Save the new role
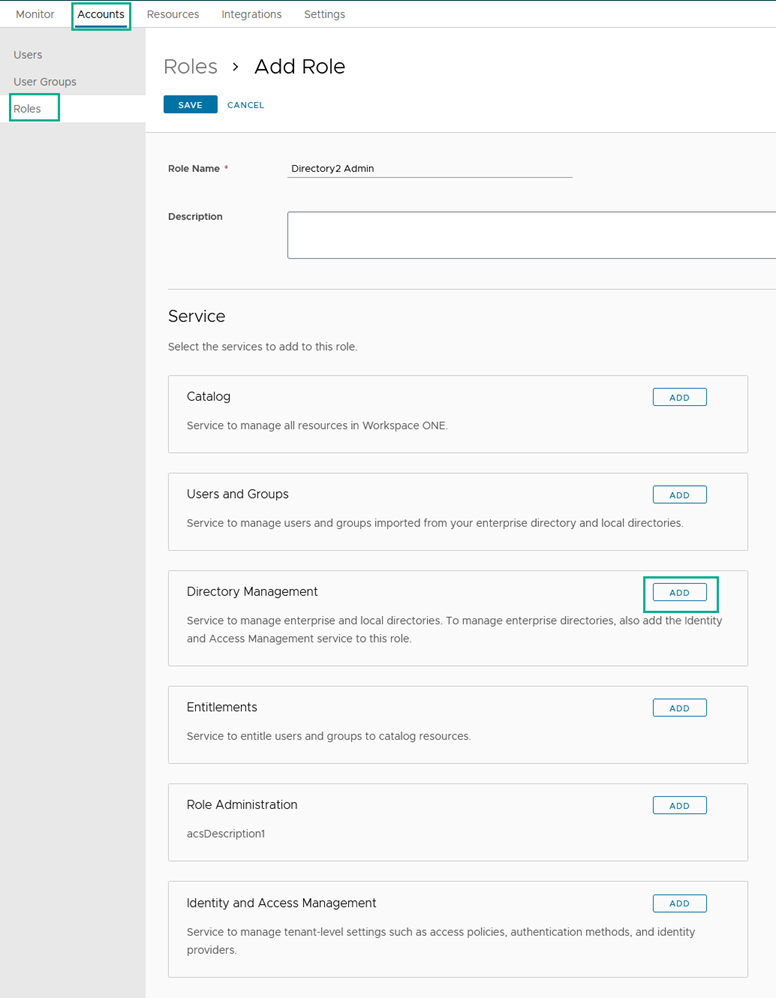 tap(190, 104)
